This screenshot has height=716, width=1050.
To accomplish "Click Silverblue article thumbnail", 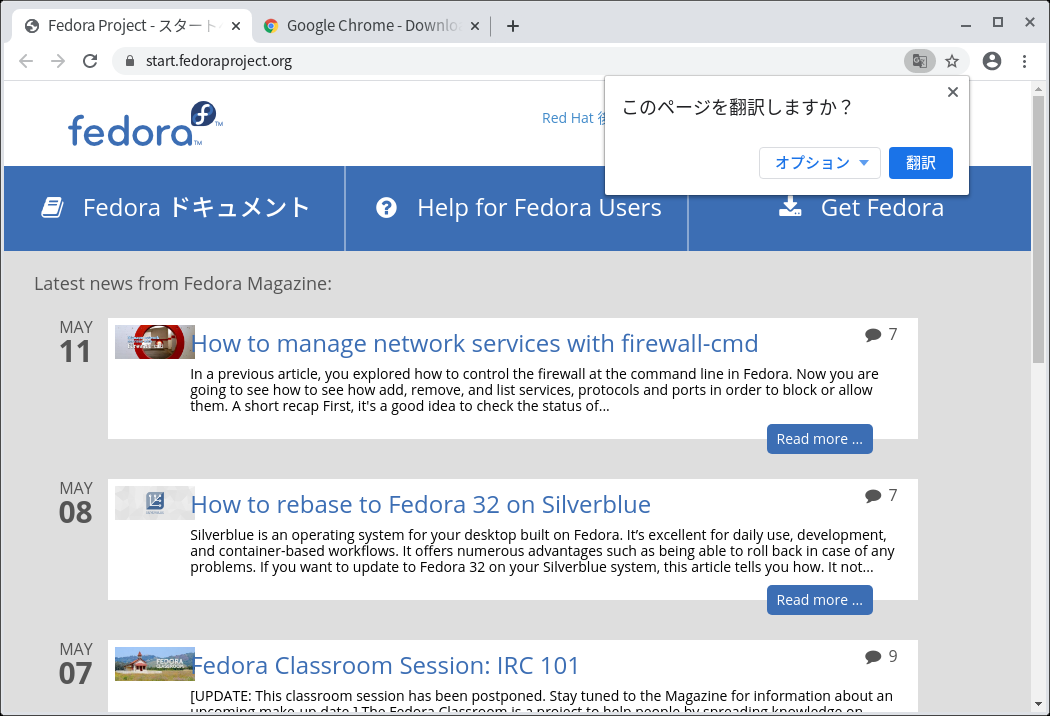I will point(155,503).
